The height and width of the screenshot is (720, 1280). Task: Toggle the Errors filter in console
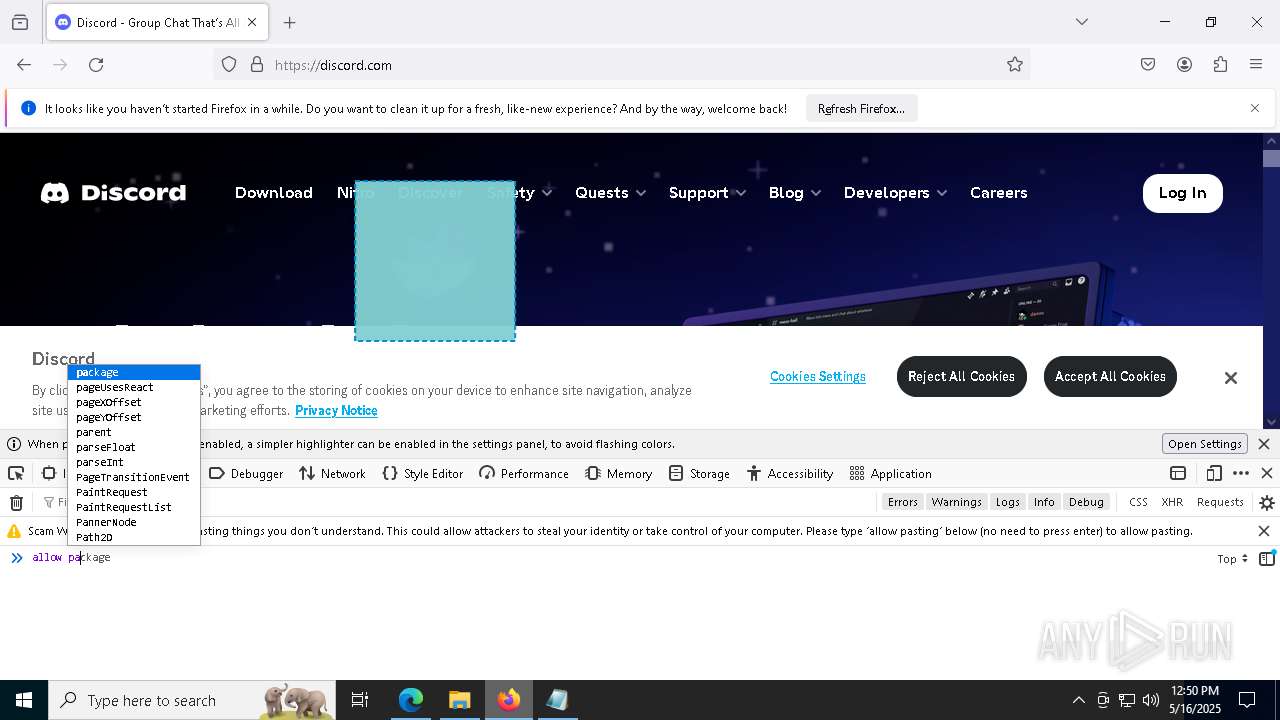[x=902, y=502]
